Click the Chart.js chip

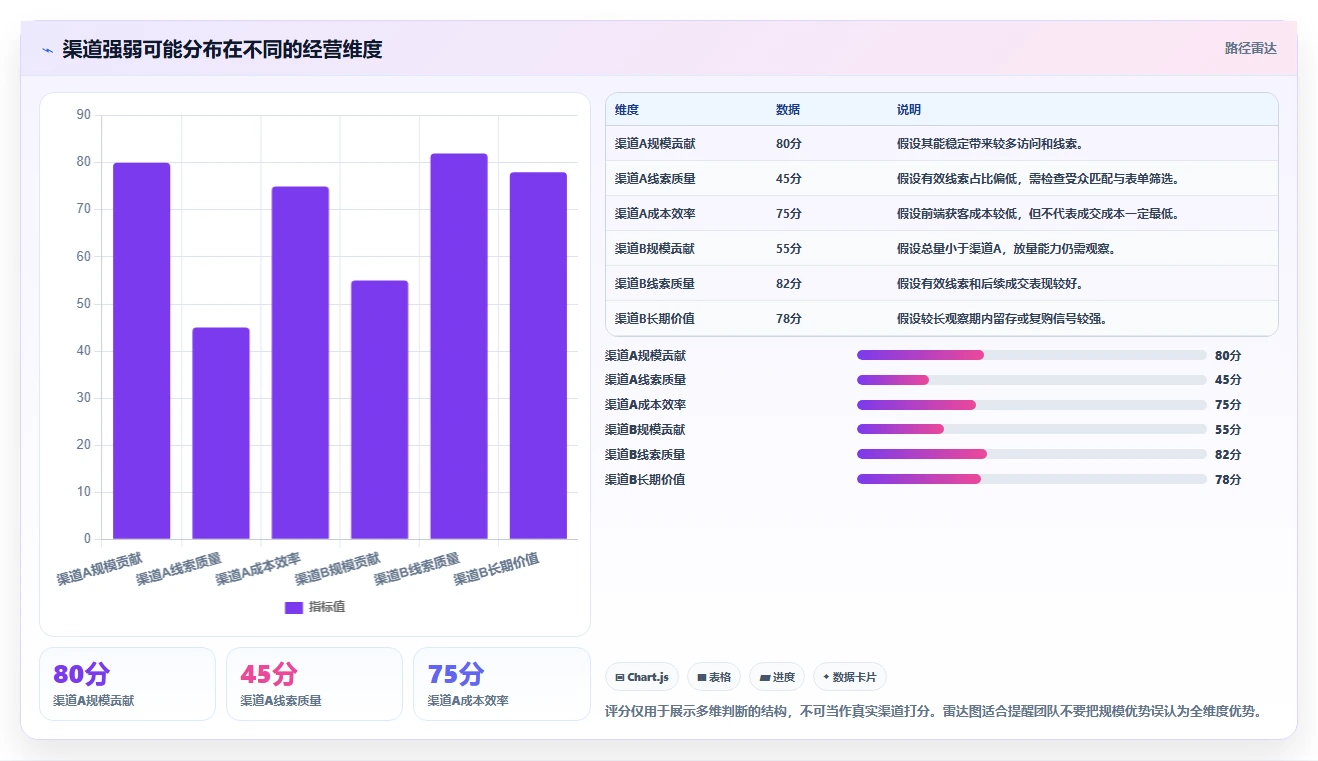[642, 677]
